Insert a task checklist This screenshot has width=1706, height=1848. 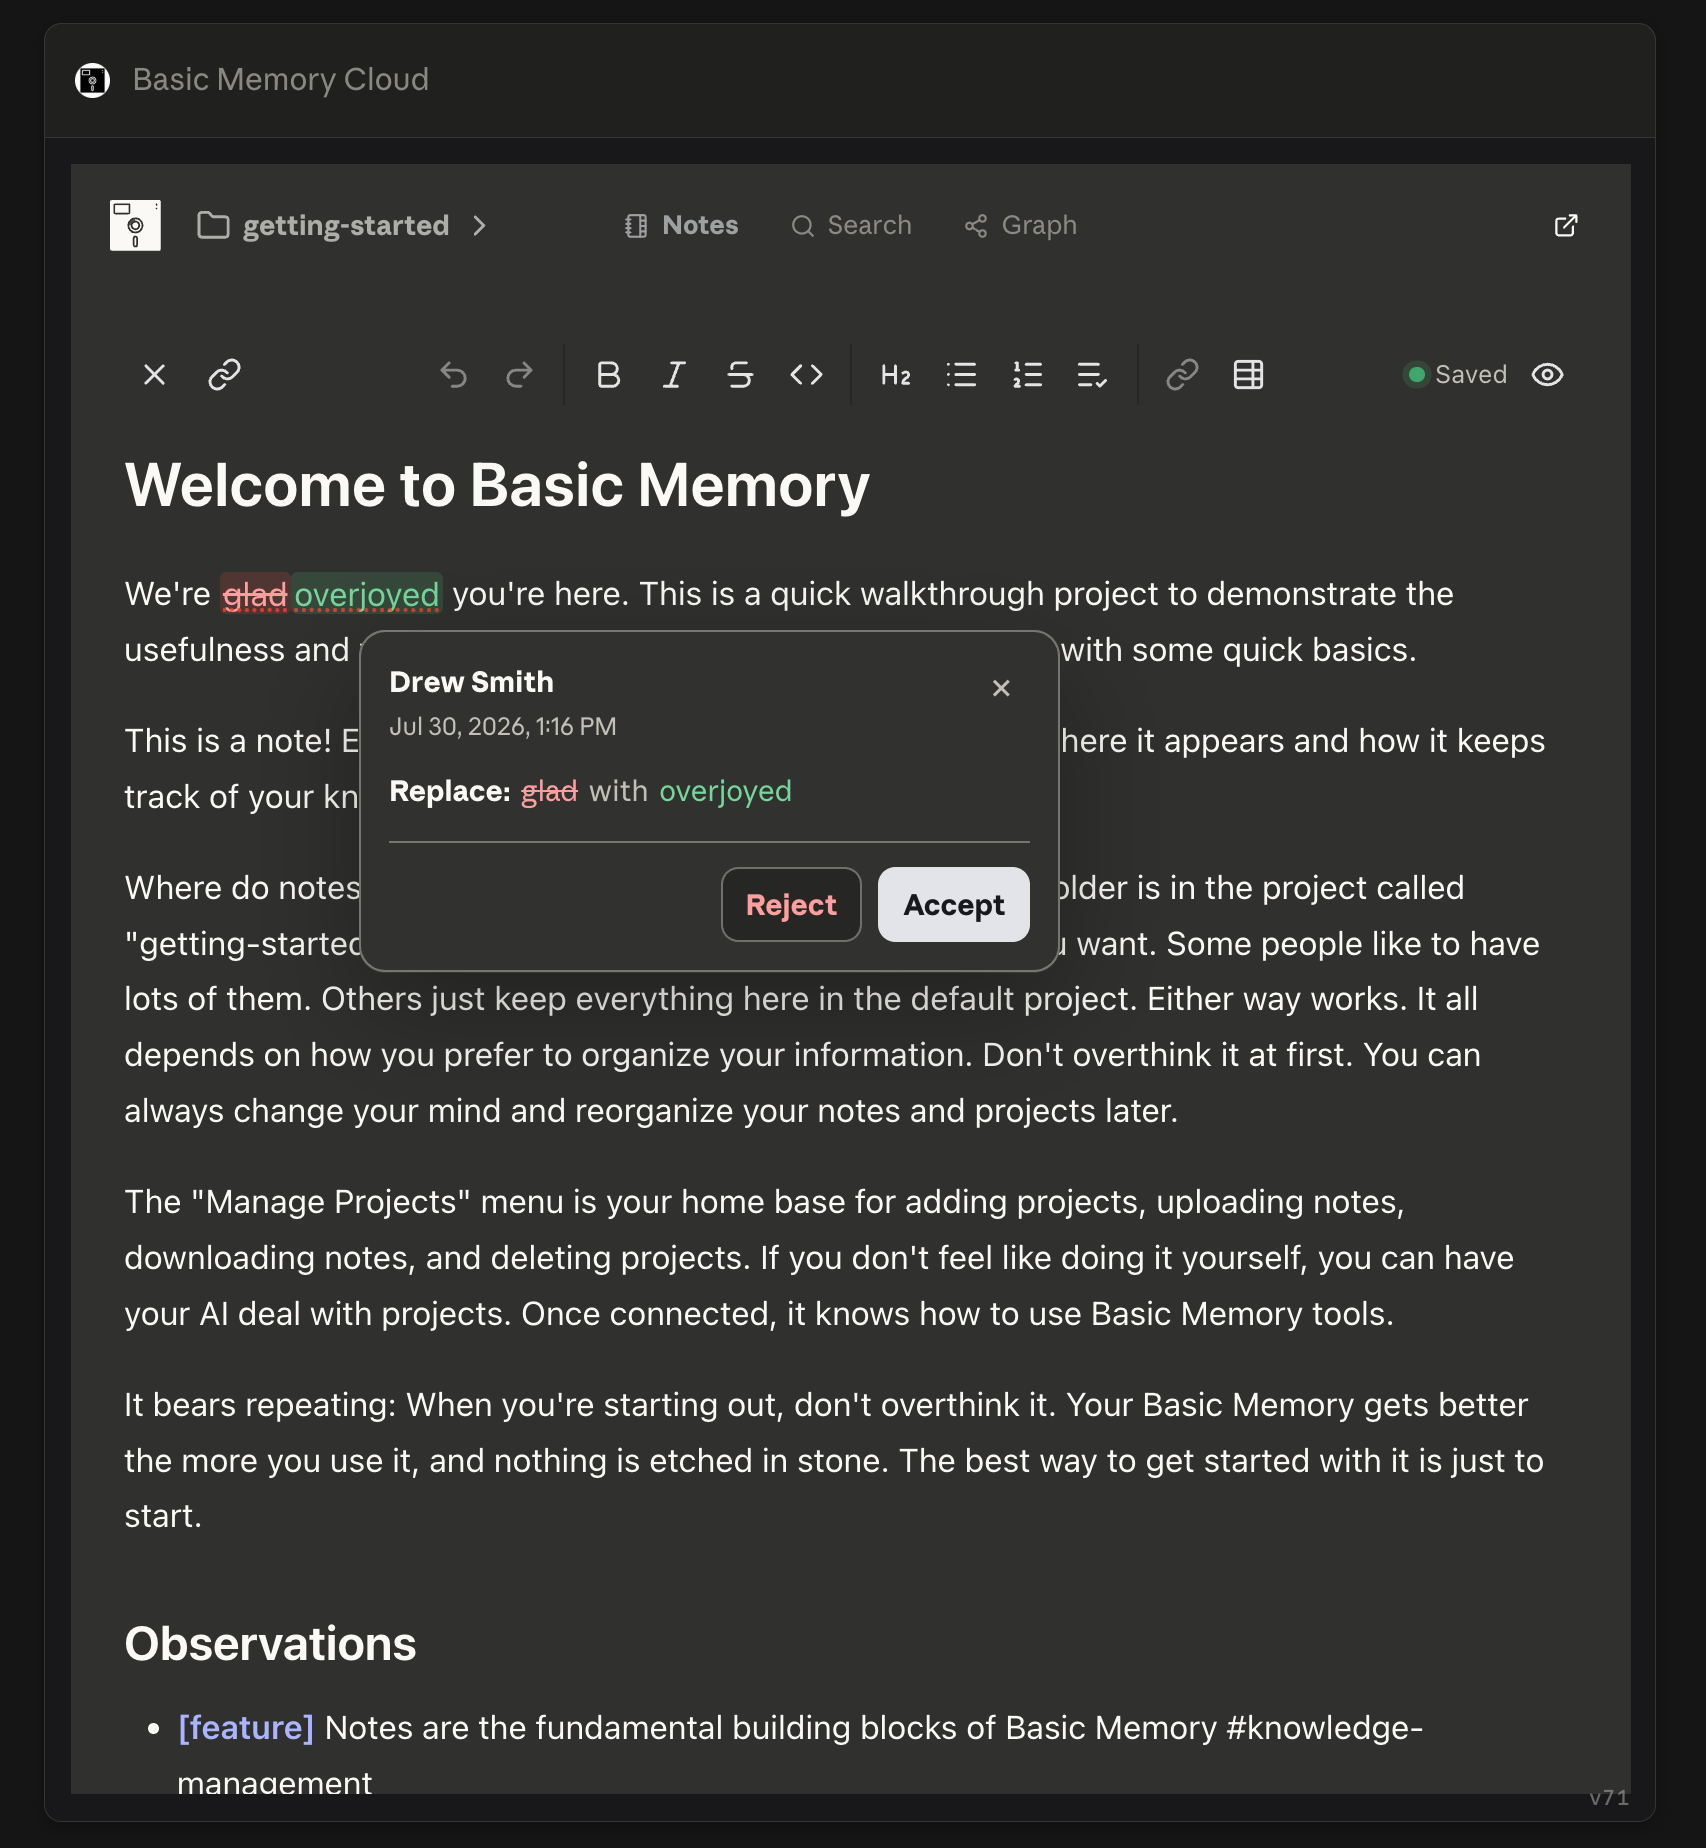pos(1092,375)
